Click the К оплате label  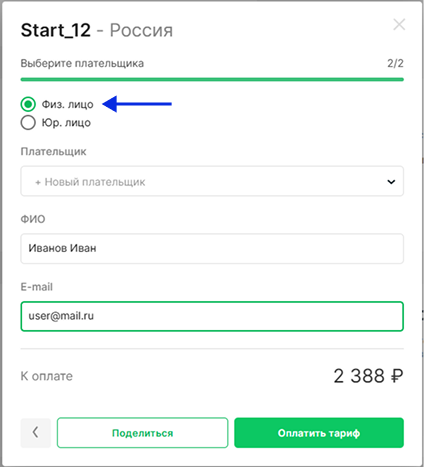(x=47, y=376)
